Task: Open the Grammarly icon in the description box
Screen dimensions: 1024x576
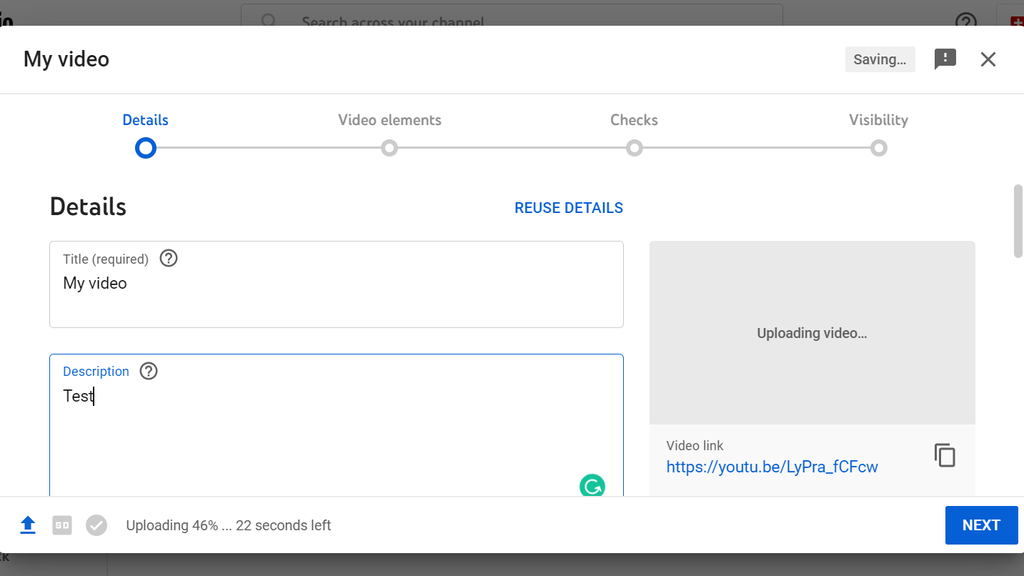Action: [x=592, y=486]
